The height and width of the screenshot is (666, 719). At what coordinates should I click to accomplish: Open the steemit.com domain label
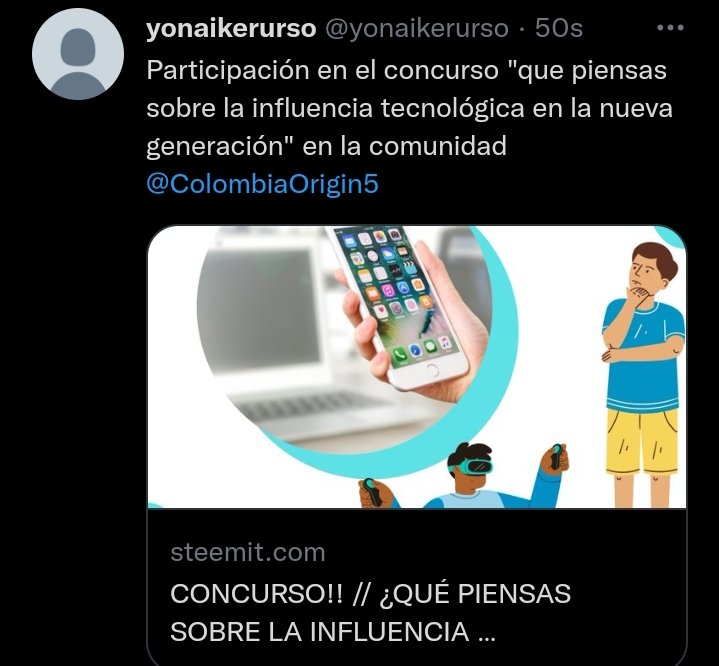point(248,552)
